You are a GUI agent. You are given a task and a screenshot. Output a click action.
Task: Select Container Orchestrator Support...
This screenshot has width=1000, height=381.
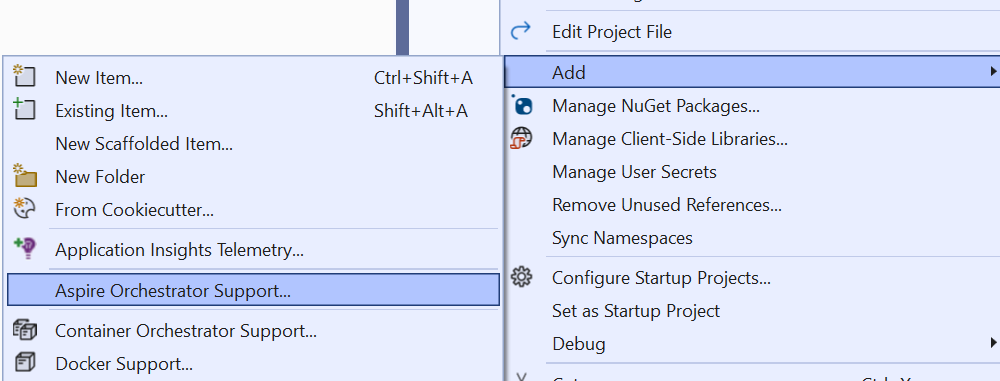point(253,331)
